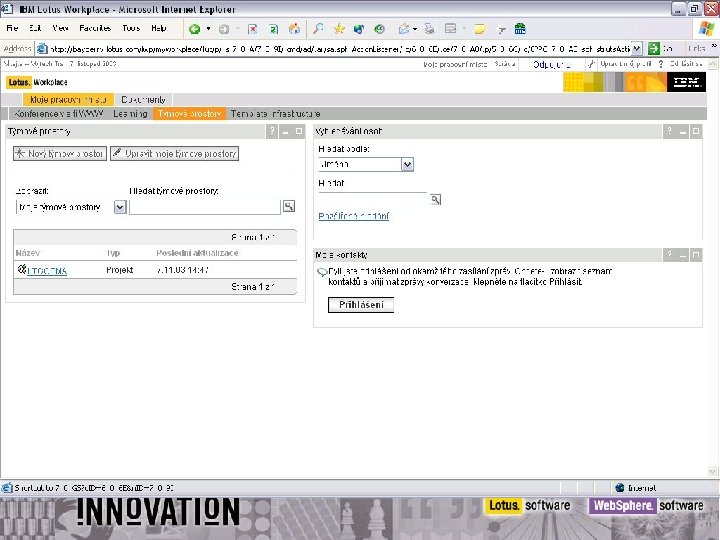The height and width of the screenshot is (540, 720).
Task: Switch to the Moje pracovní místo tab
Action: click(x=68, y=100)
